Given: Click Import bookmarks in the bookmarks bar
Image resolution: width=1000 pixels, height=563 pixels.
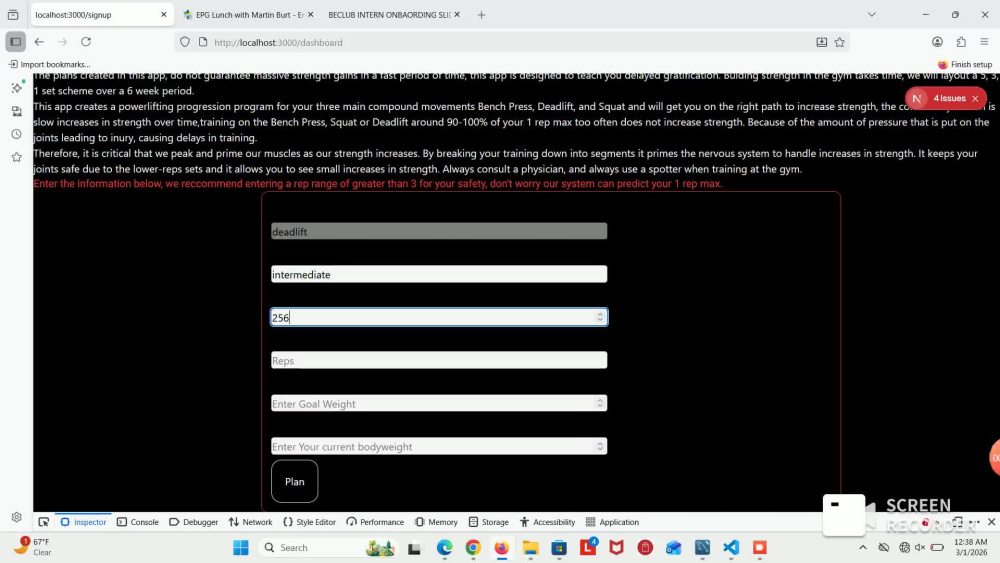Looking at the screenshot, I should click(x=50, y=64).
